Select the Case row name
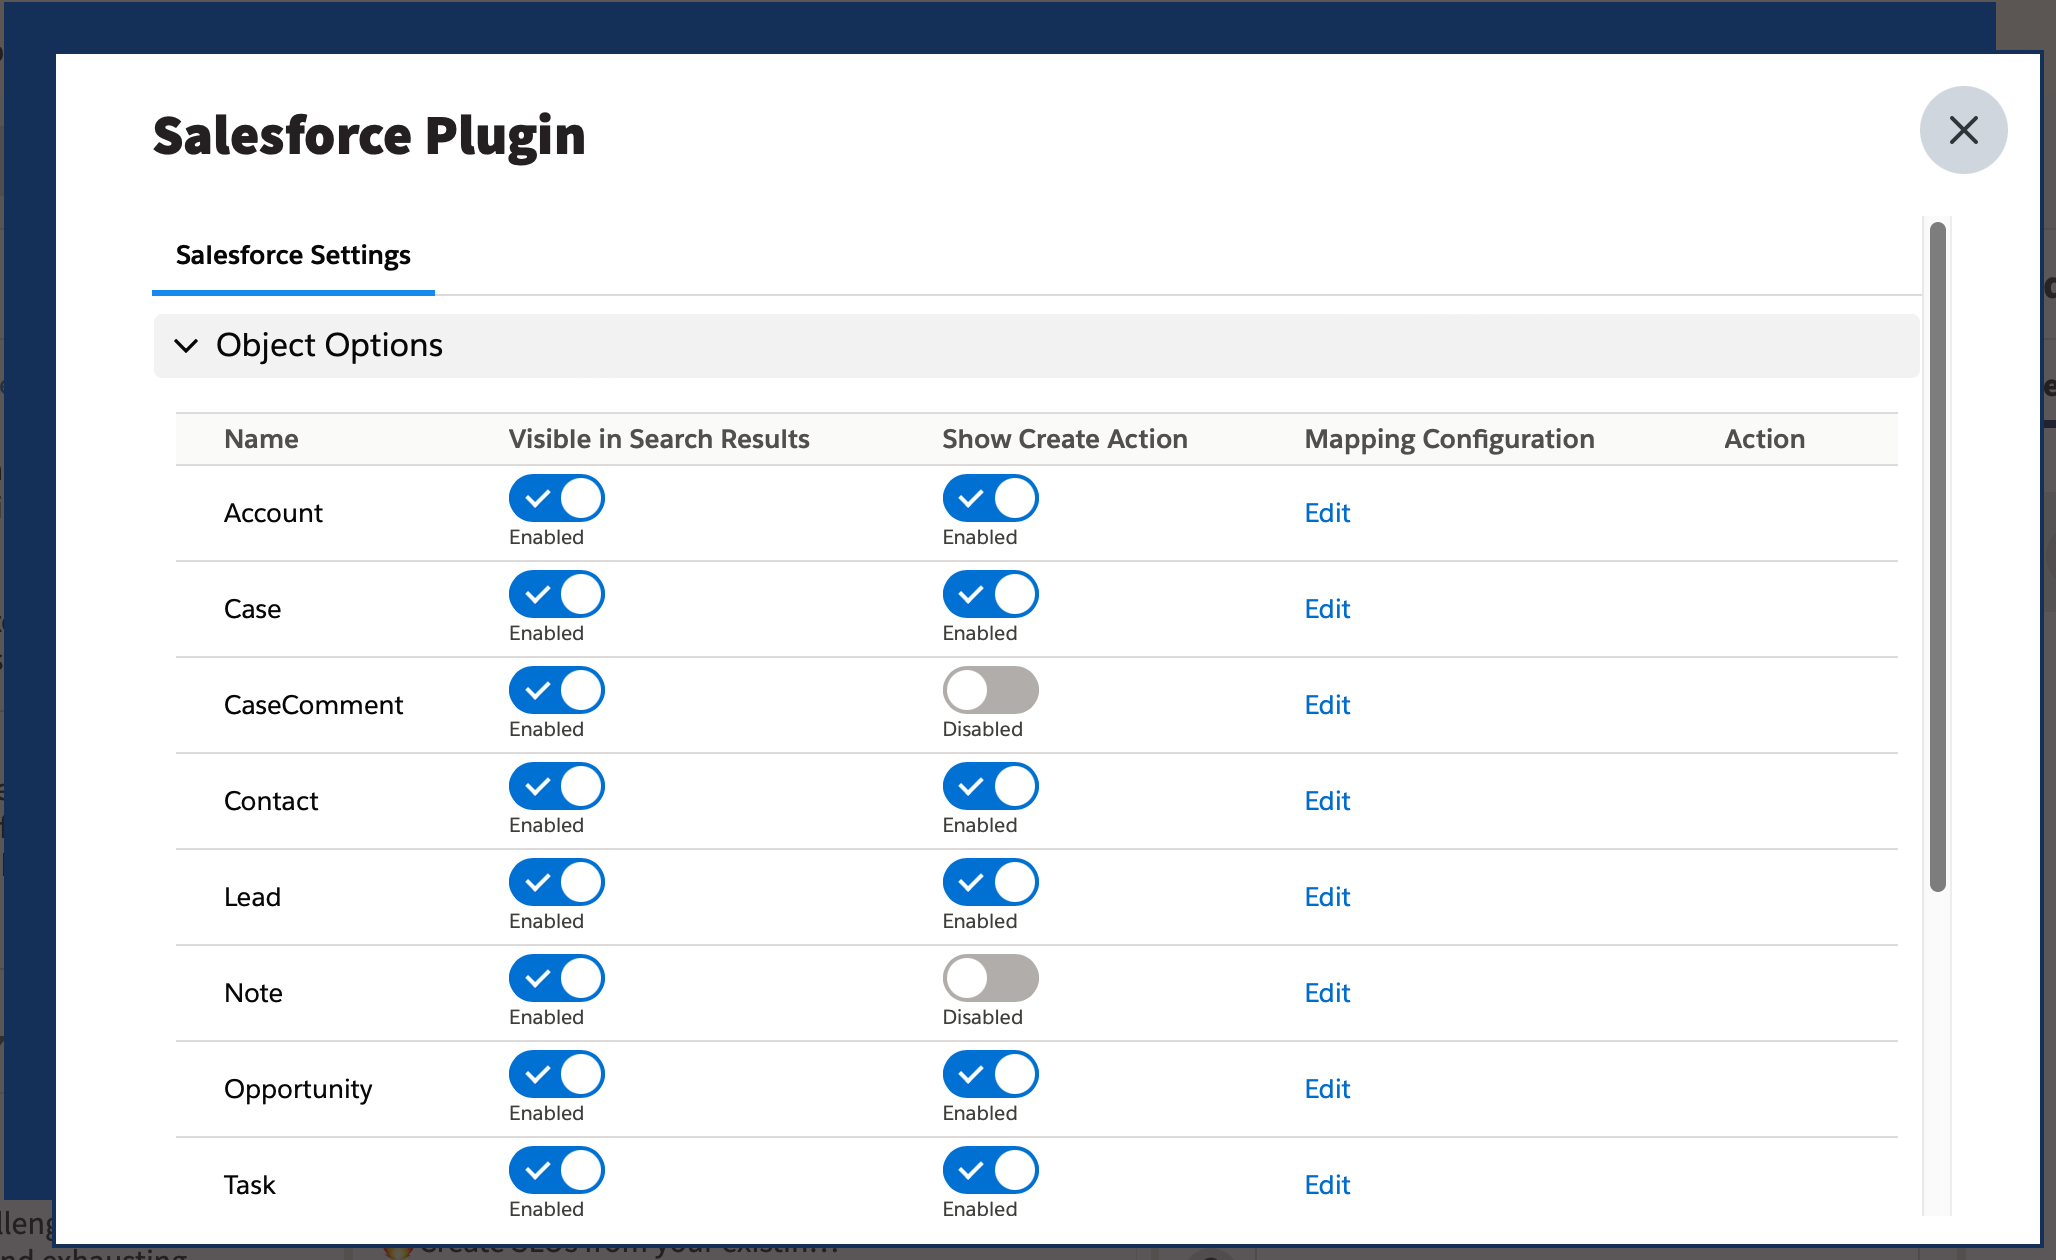 (x=252, y=609)
